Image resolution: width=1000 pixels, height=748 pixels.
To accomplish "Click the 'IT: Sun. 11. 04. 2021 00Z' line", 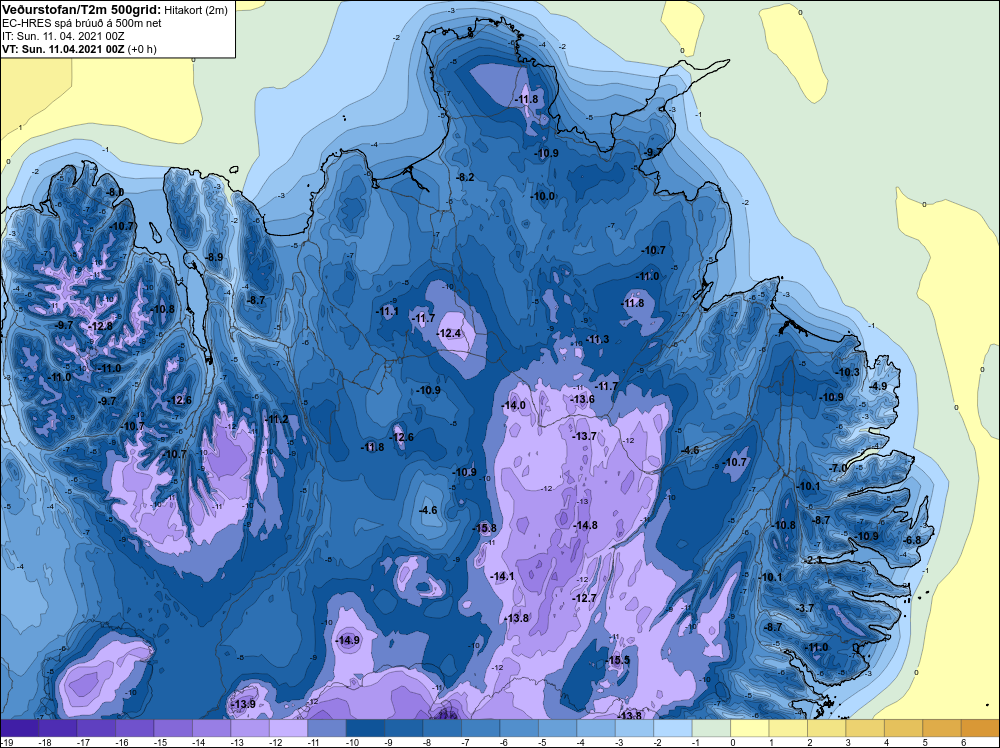I will click(x=63, y=36).
